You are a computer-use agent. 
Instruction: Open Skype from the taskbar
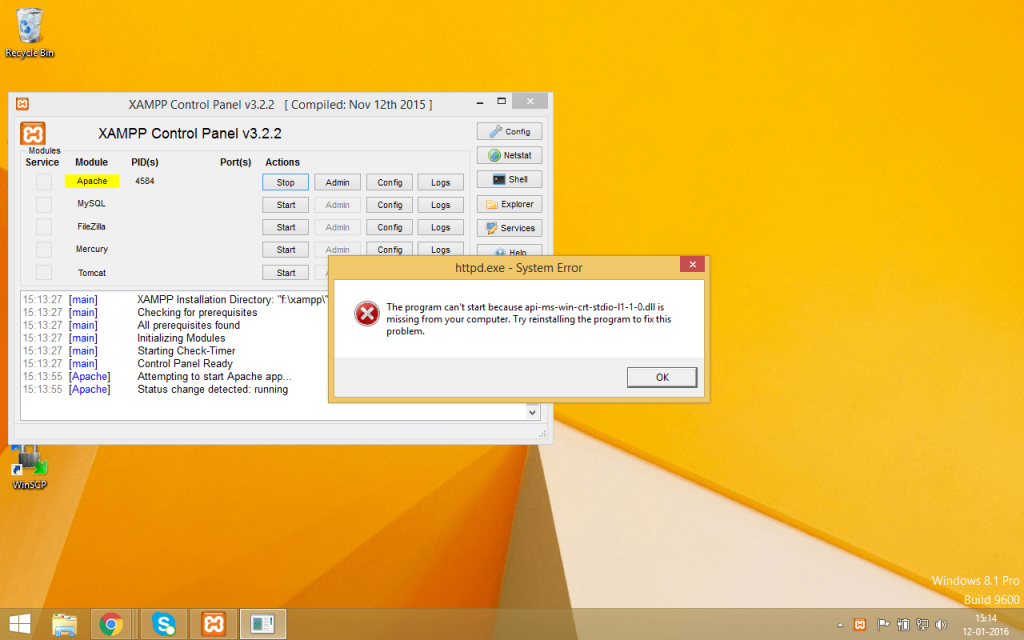coord(163,623)
